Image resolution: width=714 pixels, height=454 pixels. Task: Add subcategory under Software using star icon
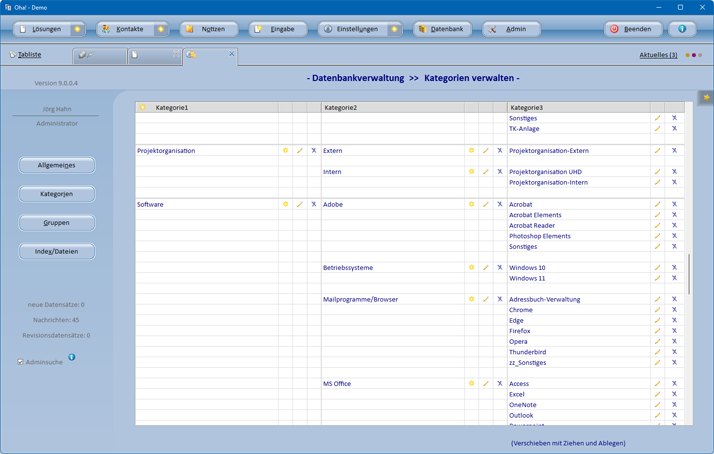pyautogui.click(x=285, y=204)
